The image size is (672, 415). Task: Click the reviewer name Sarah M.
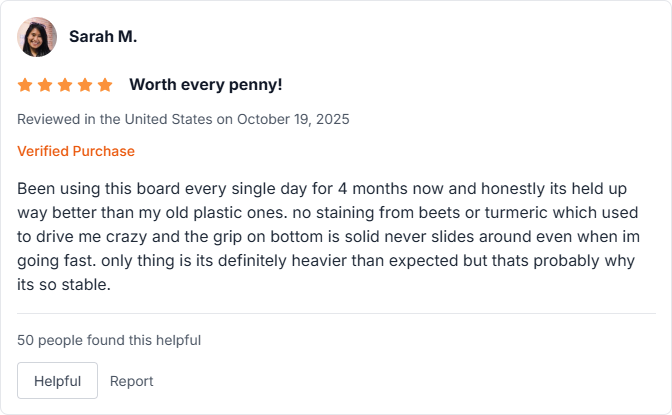(103, 37)
